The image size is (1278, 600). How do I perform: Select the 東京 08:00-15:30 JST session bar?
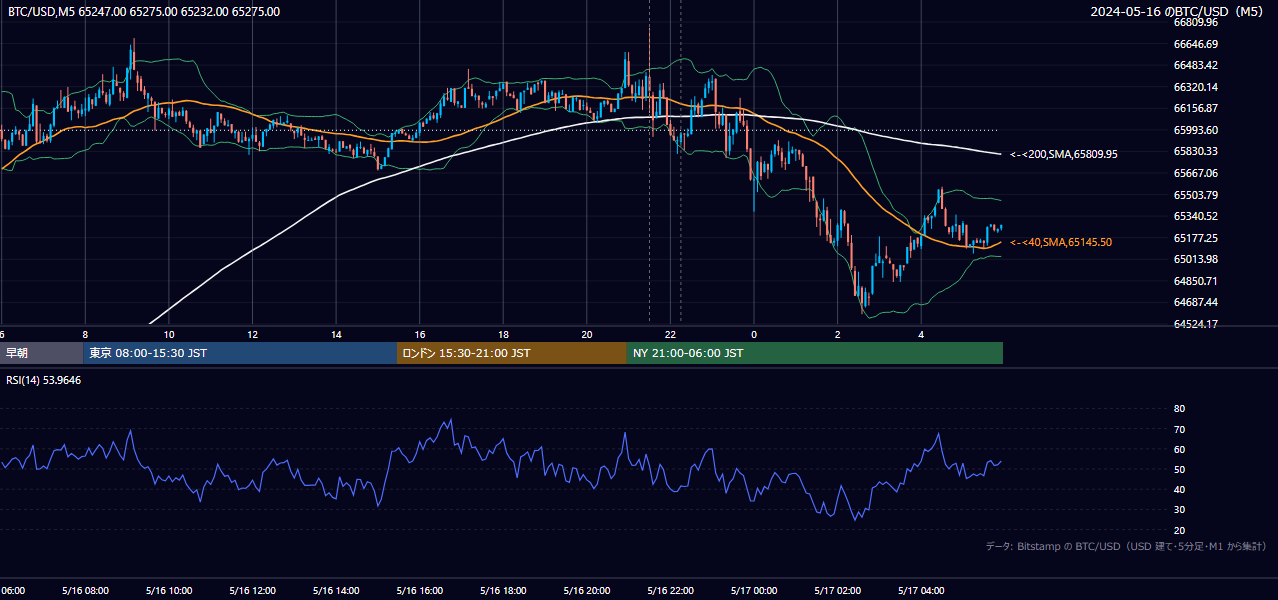[240, 353]
